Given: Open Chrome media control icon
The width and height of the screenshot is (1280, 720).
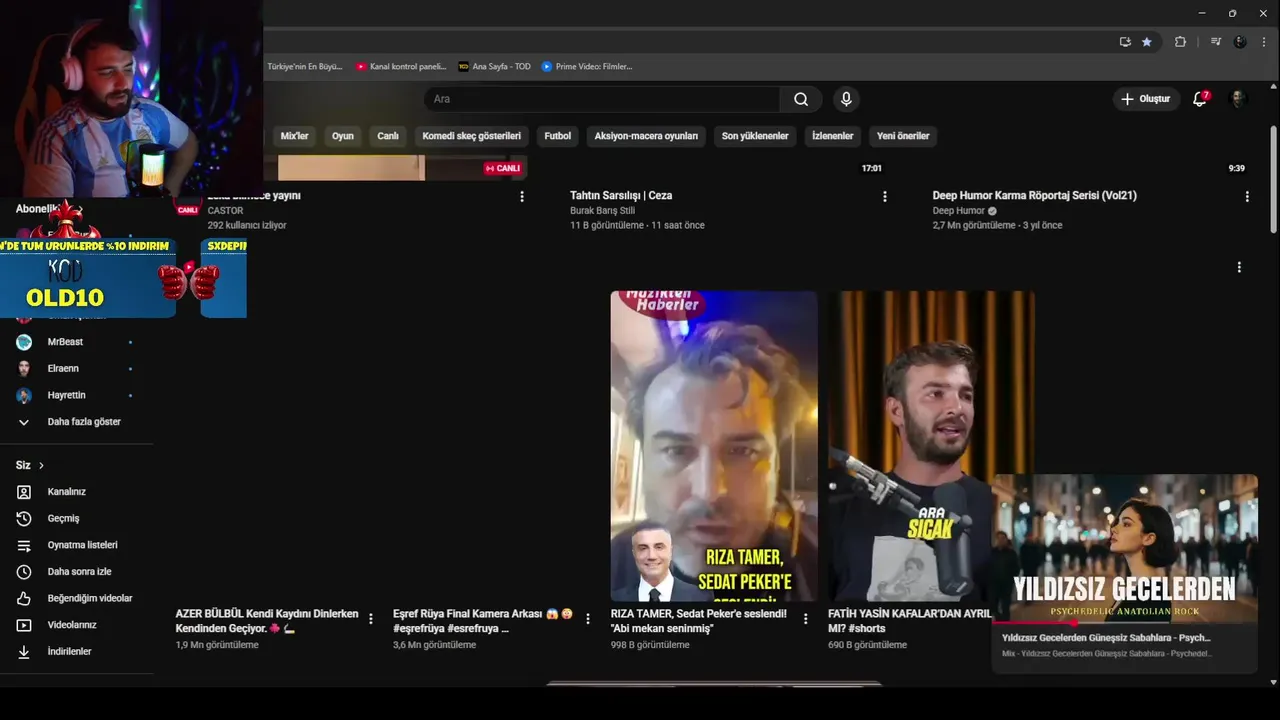Looking at the screenshot, I should tap(1216, 42).
